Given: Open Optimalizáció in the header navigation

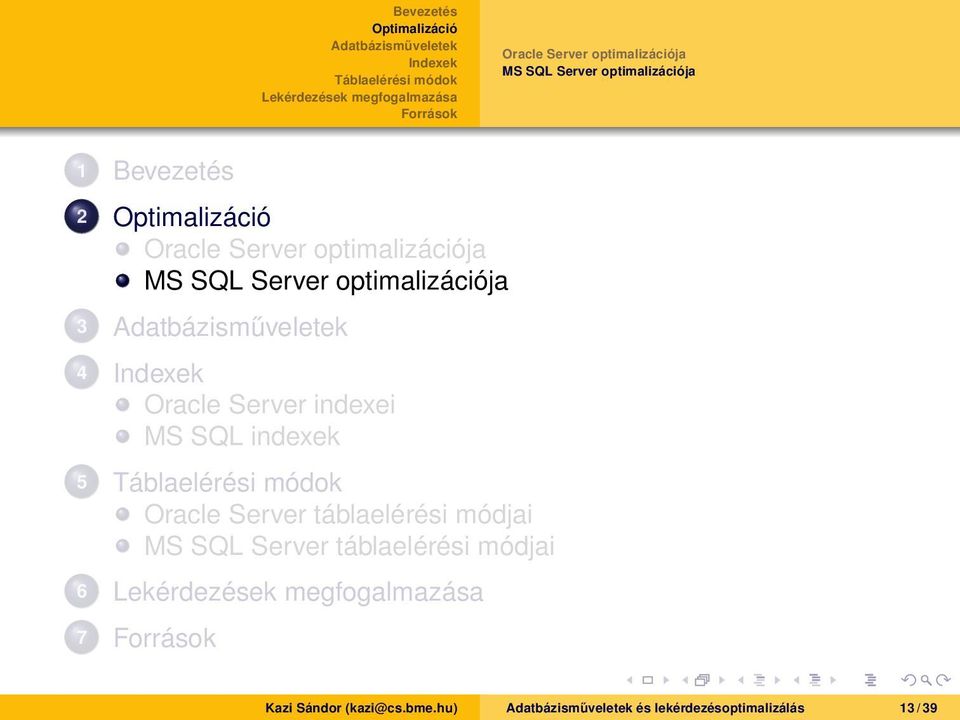Looking at the screenshot, I should (x=414, y=29).
